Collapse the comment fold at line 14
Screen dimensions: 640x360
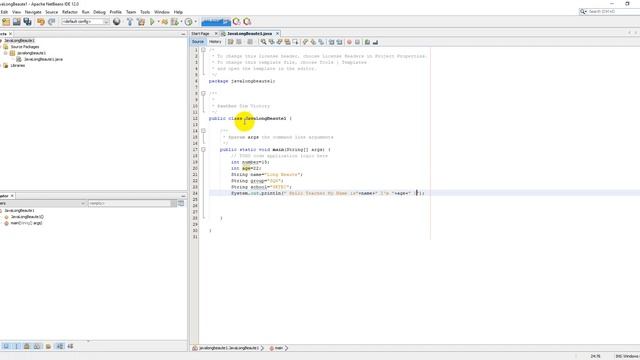coord(203,131)
